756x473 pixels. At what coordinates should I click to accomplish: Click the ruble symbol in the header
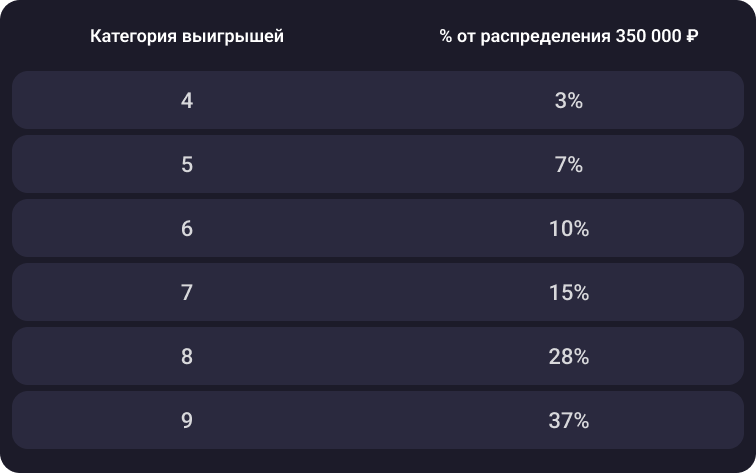(692, 37)
